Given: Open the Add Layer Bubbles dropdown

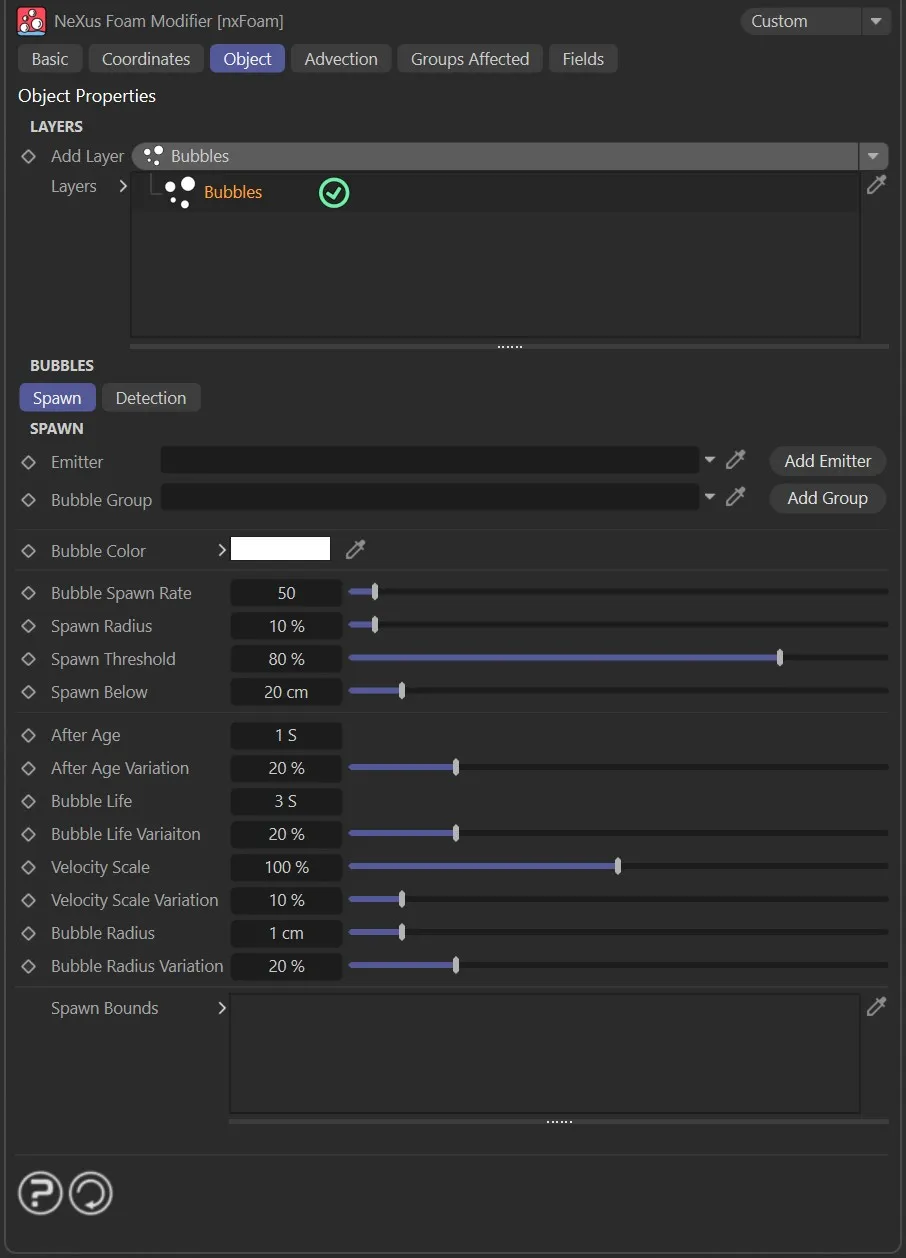Looking at the screenshot, I should 873,156.
